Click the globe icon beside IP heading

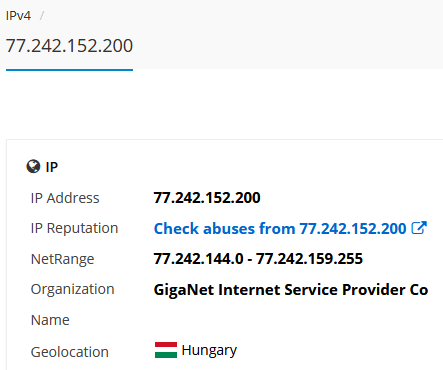point(33,167)
